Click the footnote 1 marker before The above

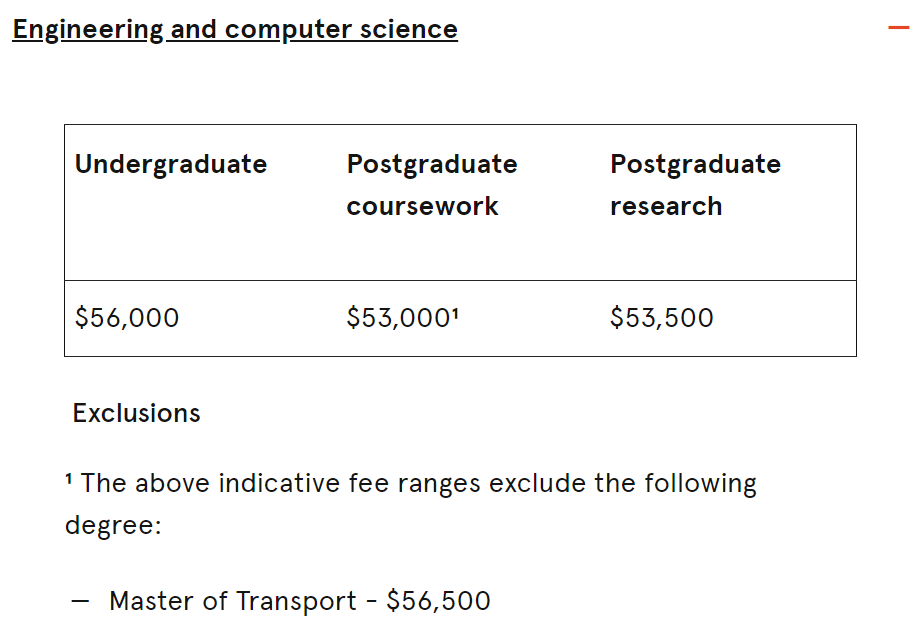[x=69, y=479]
